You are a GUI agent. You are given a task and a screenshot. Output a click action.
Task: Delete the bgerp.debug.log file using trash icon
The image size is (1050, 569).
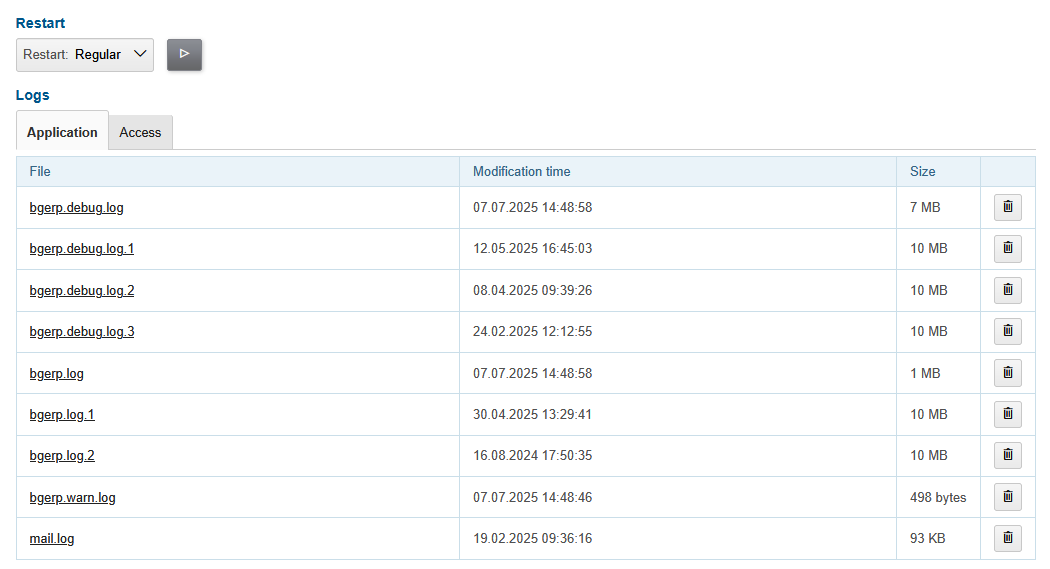[1007, 207]
